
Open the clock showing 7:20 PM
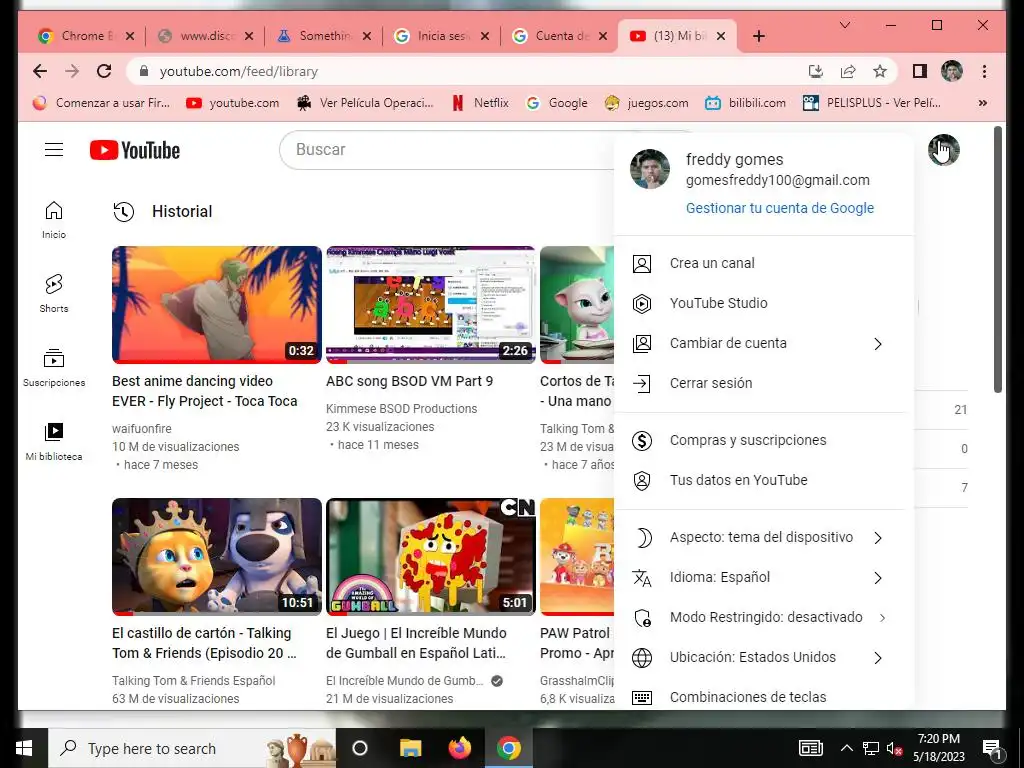pos(938,748)
